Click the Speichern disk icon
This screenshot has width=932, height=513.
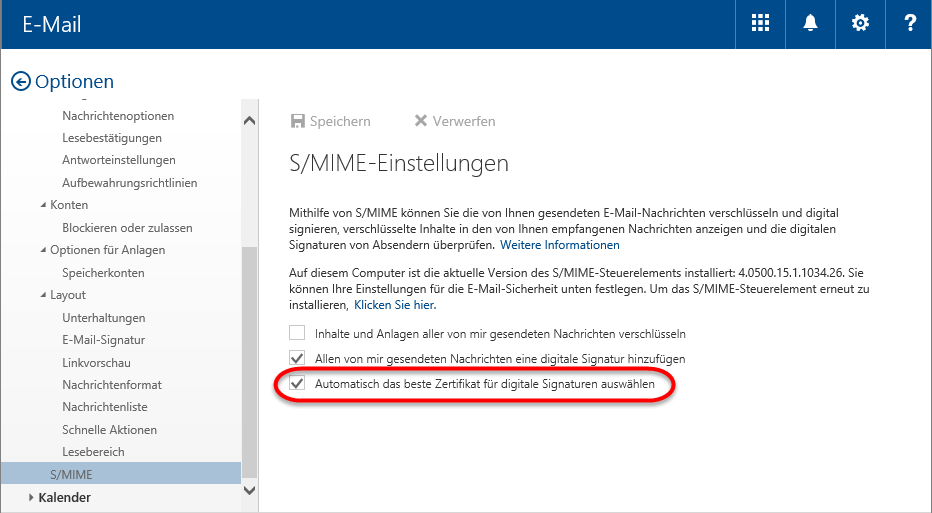click(x=297, y=121)
